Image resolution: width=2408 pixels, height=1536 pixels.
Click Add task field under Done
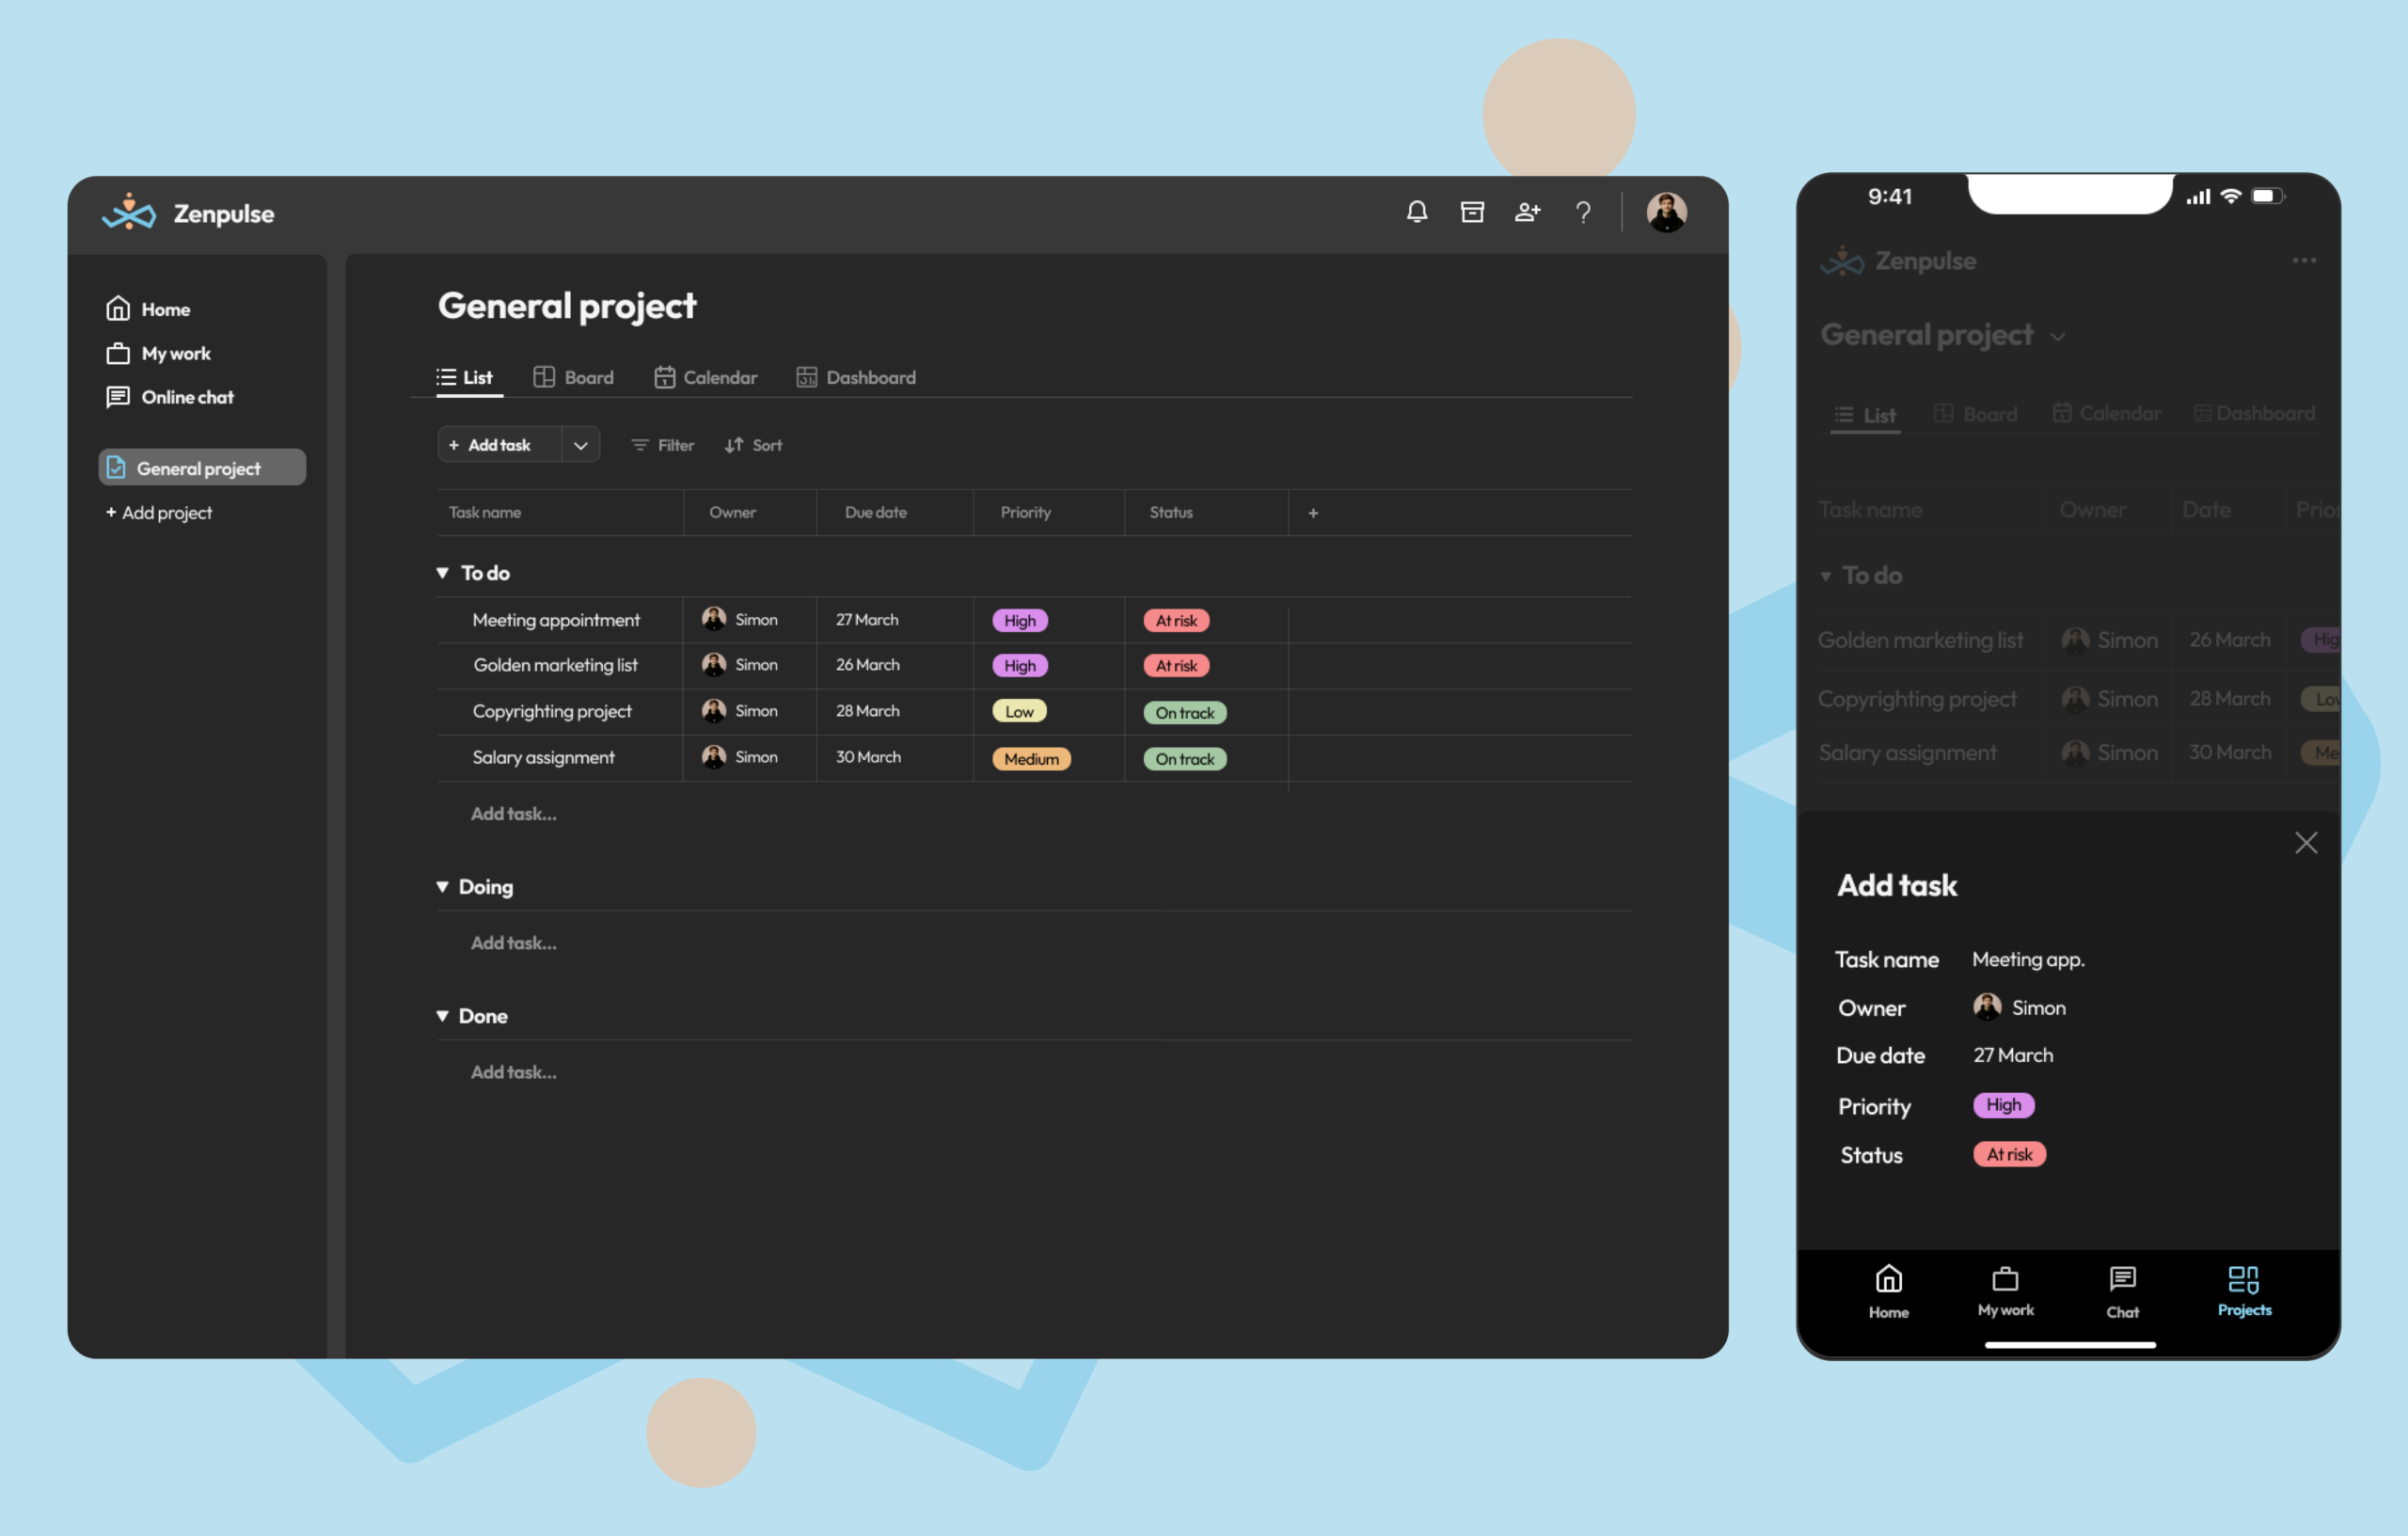click(x=514, y=1072)
